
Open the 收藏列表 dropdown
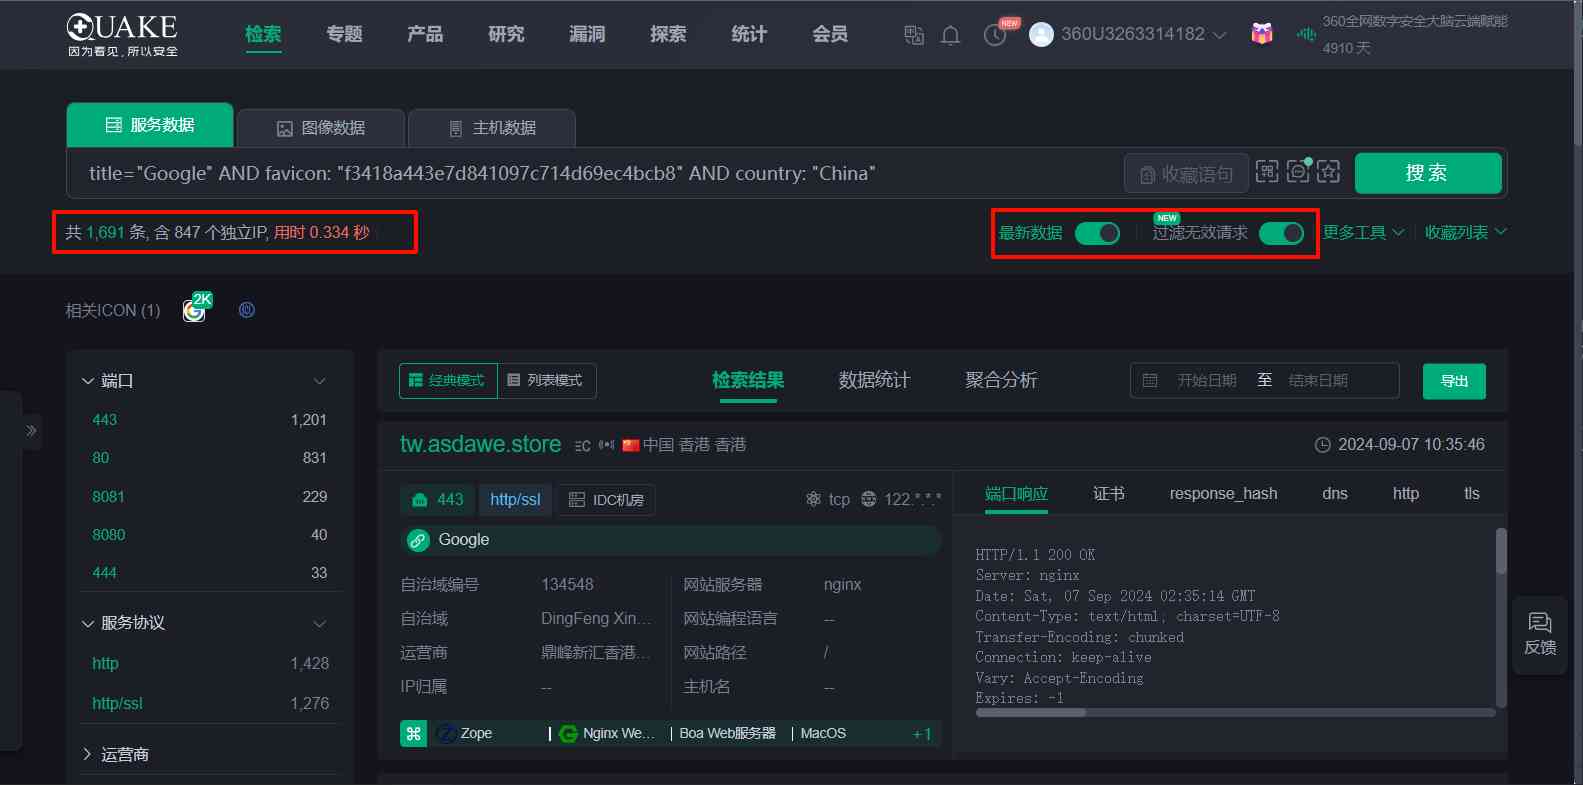click(x=1465, y=232)
